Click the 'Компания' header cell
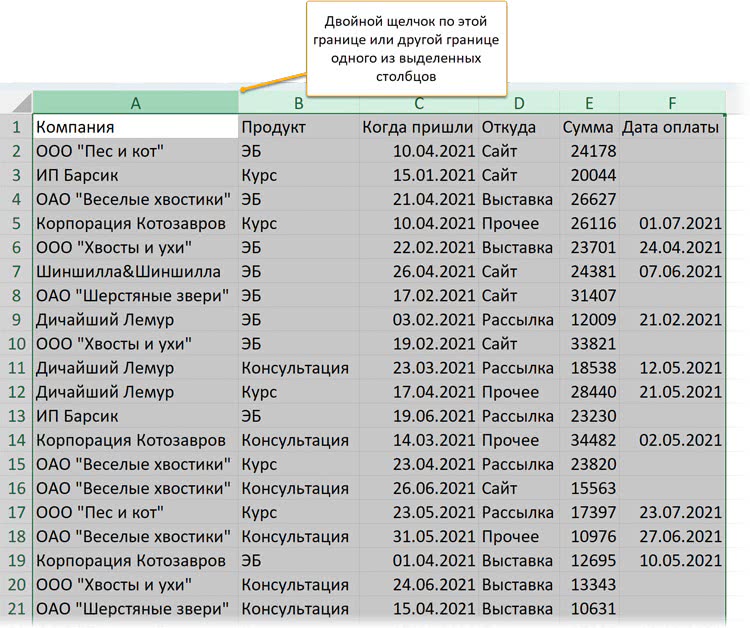This screenshot has height=628, width=750. click(135, 127)
